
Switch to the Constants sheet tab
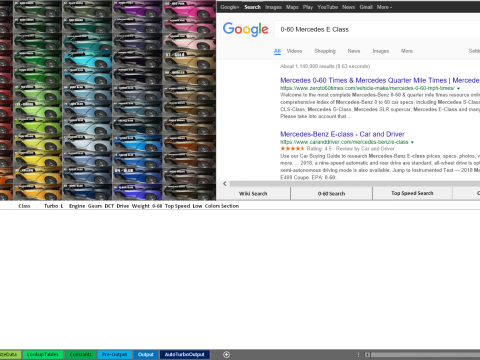click(x=81, y=354)
